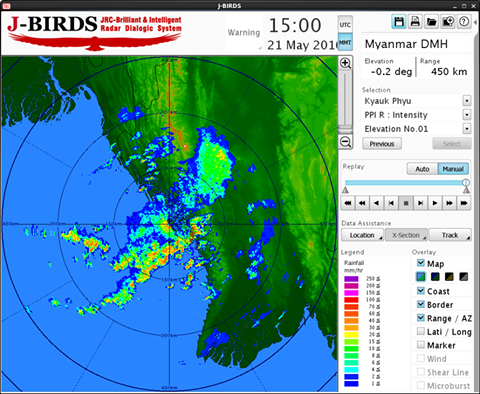Image resolution: width=480 pixels, height=394 pixels.
Task: Click the red 100 legend swatch
Action: [x=351, y=300]
